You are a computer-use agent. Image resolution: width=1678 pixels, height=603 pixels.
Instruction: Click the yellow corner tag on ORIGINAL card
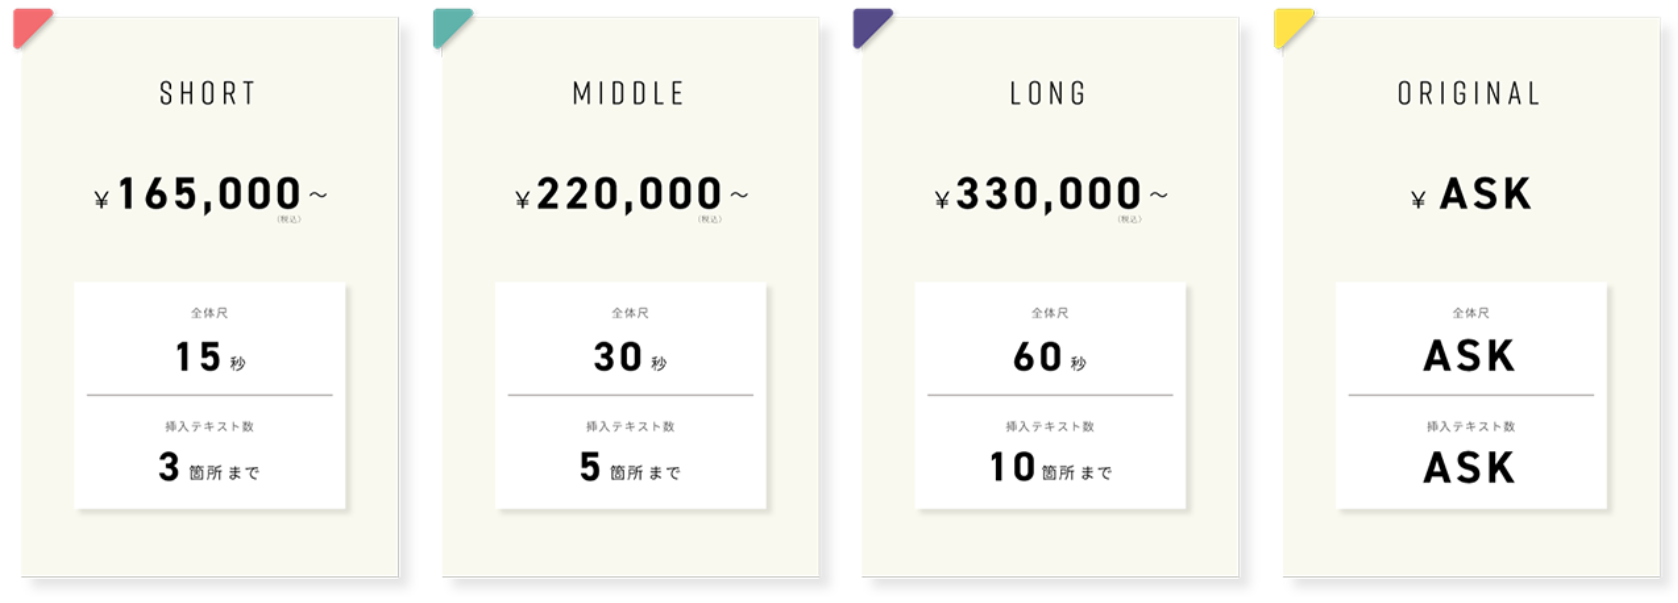pos(1289,24)
